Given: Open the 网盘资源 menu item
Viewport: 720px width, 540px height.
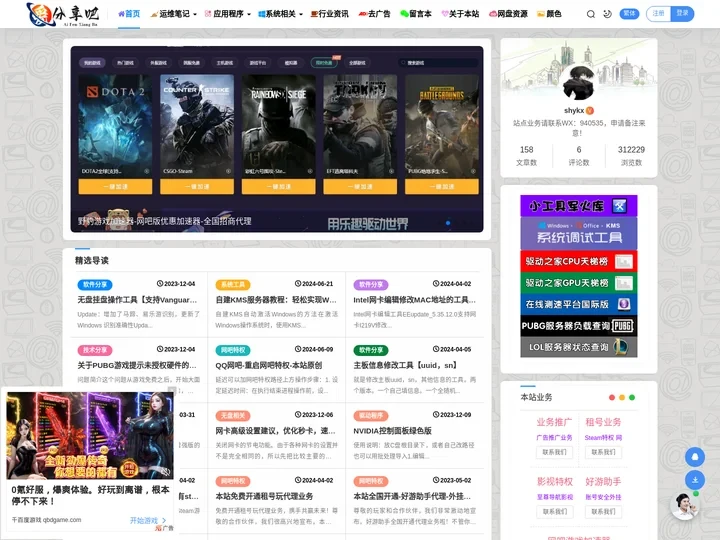Looking at the screenshot, I should (x=508, y=14).
